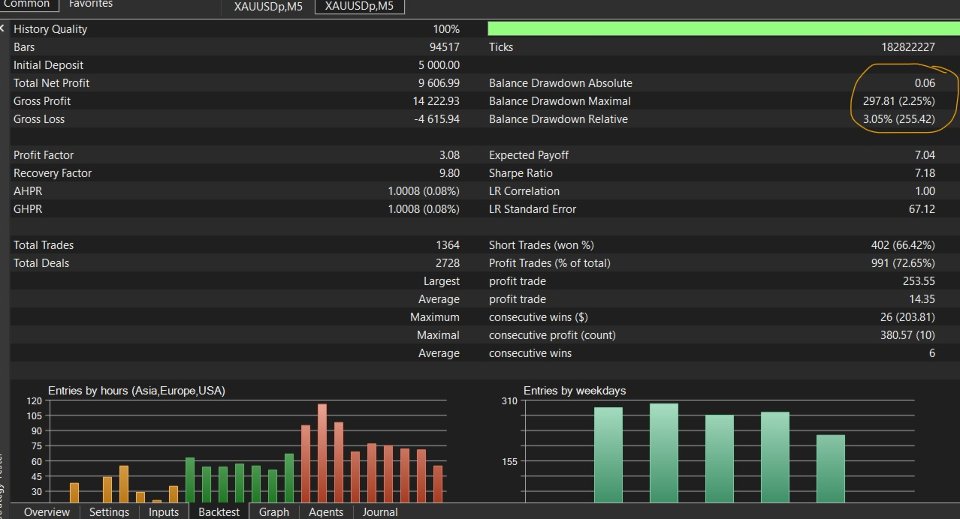This screenshot has width=960, height=519.
Task: Click maximum consecutive wins value 26 (203.81)
Action: pyautogui.click(x=907, y=318)
